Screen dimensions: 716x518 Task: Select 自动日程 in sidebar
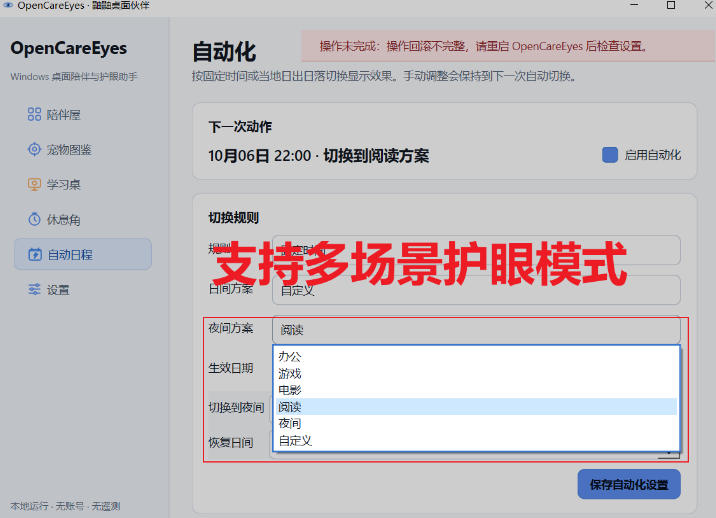click(83, 254)
